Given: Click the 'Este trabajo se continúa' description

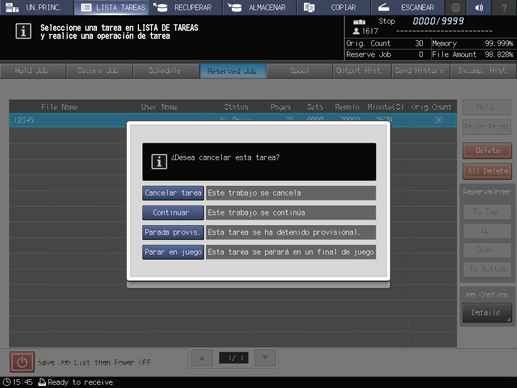Looking at the screenshot, I should click(291, 213).
